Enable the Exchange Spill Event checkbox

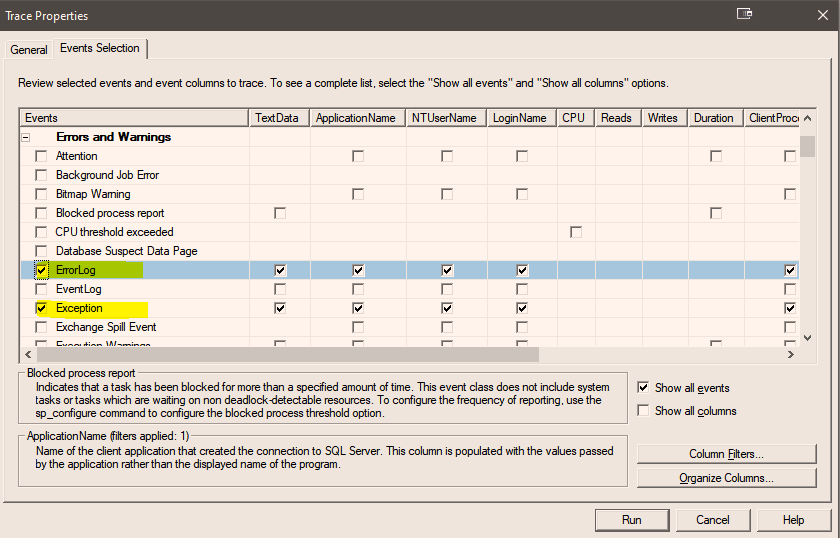(x=41, y=327)
